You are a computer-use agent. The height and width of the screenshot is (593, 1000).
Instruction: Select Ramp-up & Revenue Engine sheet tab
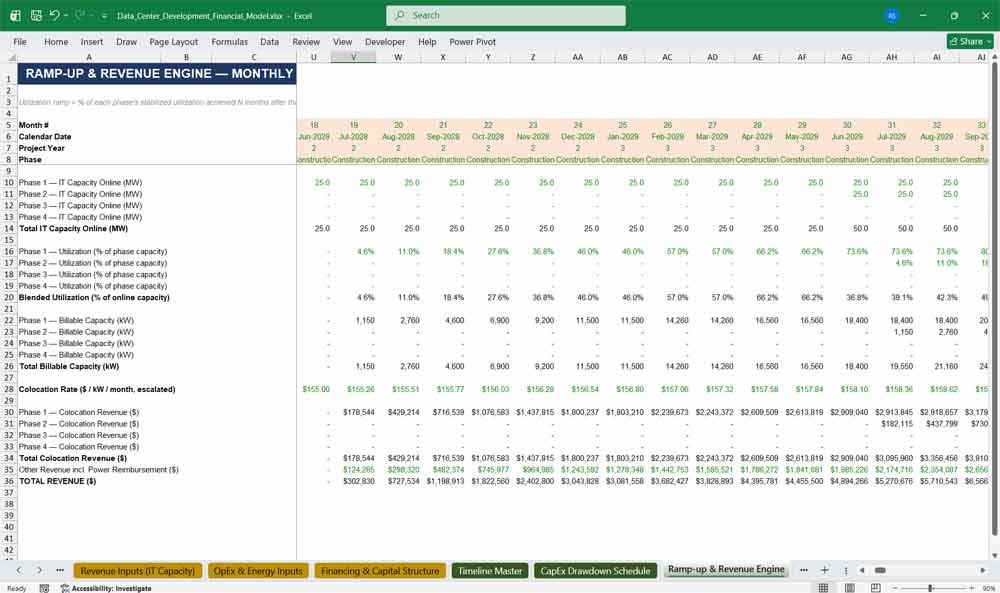726,569
